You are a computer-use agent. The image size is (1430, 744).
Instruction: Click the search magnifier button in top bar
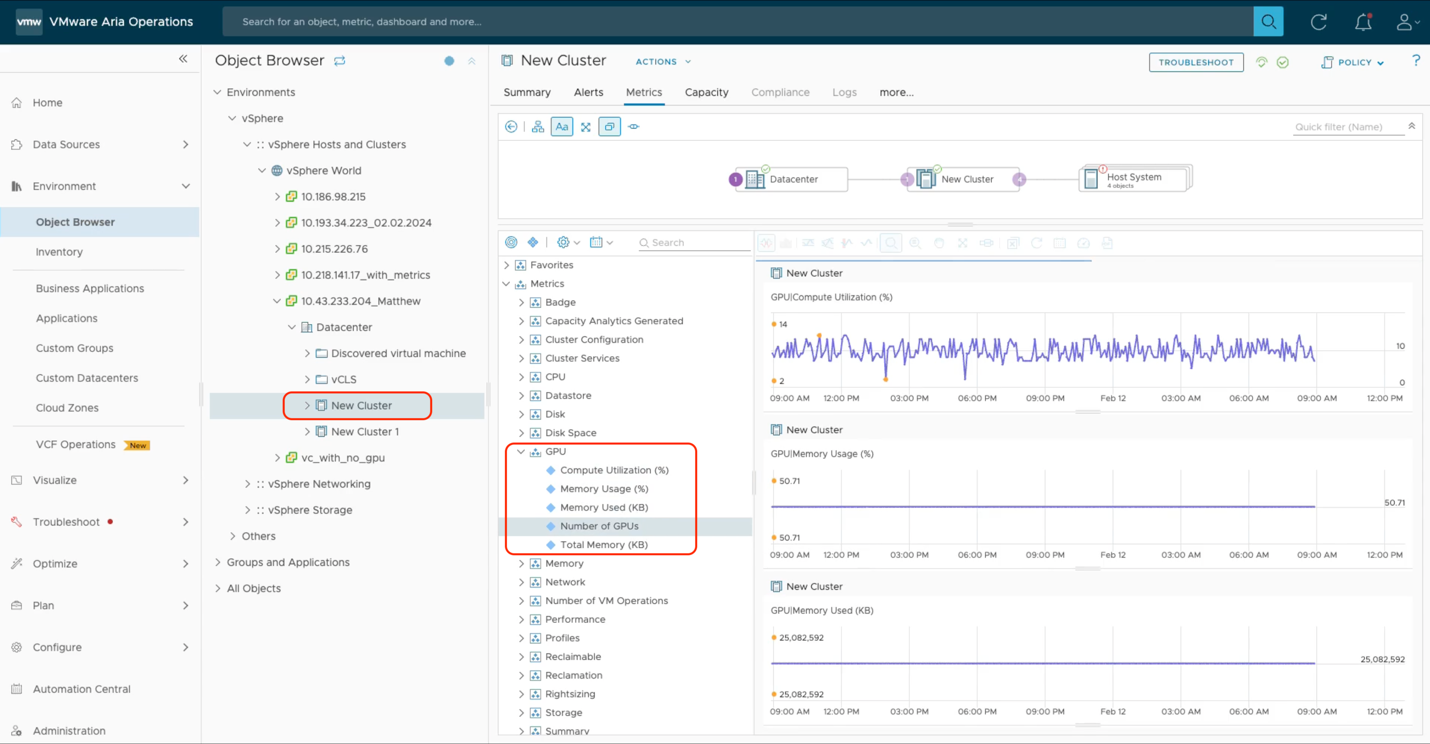pyautogui.click(x=1268, y=21)
